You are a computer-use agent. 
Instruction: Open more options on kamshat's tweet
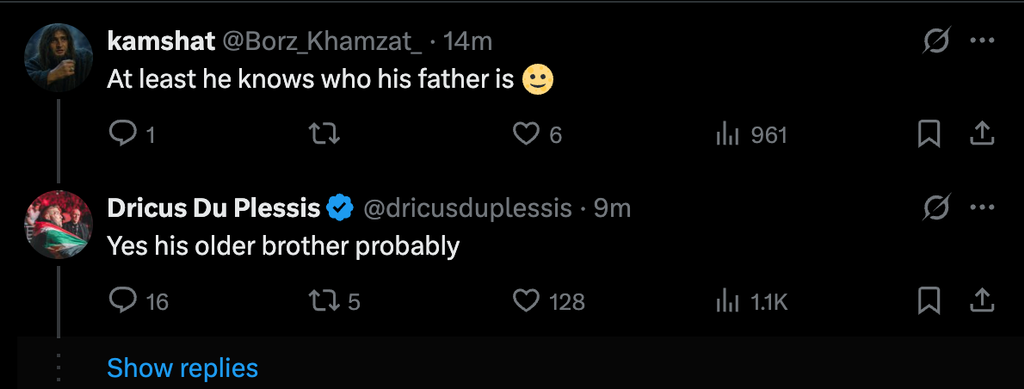[982, 41]
